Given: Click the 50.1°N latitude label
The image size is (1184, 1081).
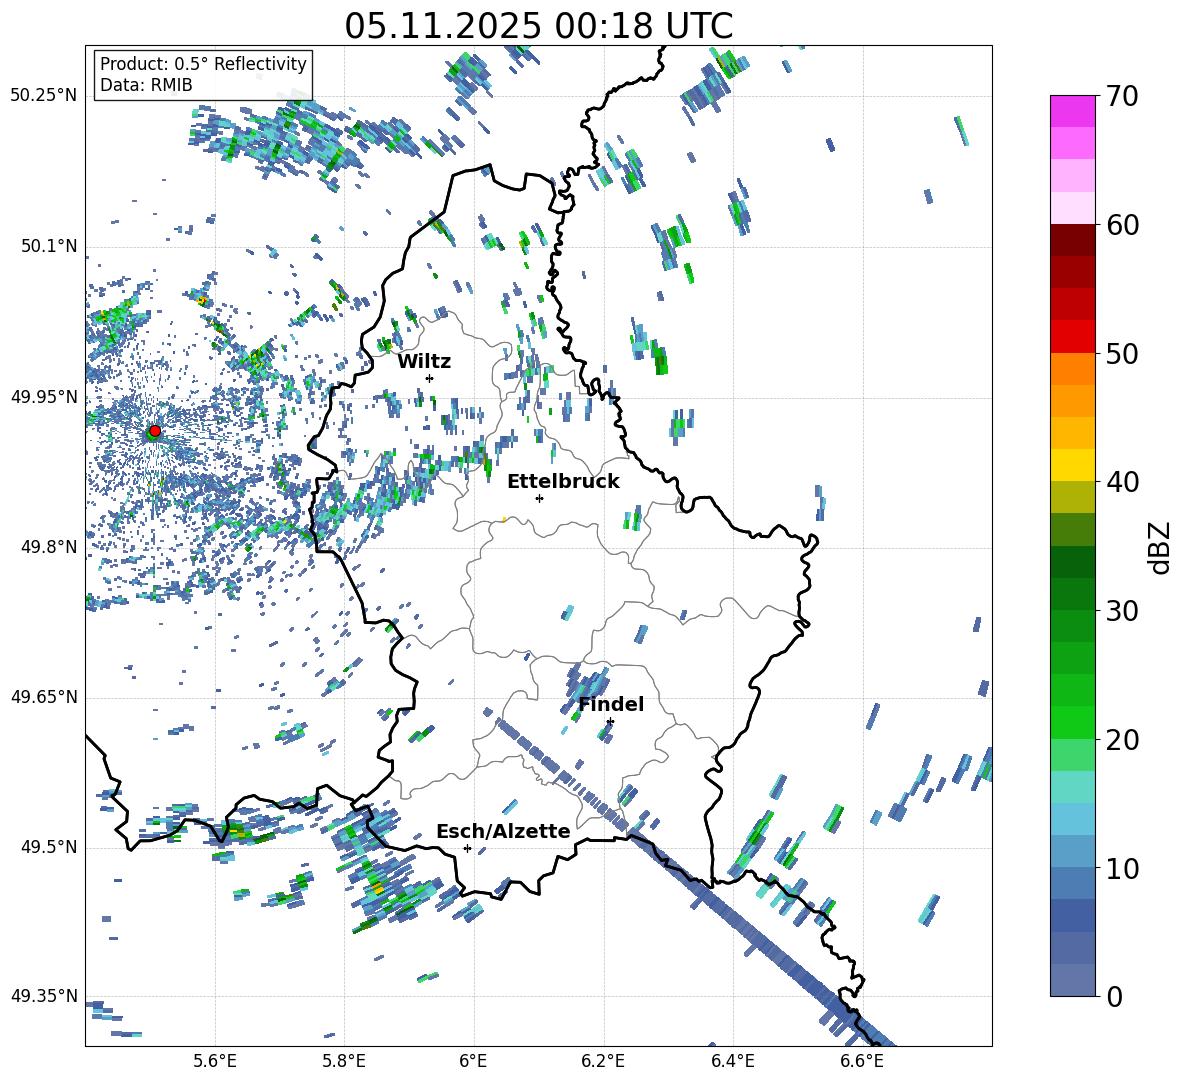Looking at the screenshot, I should [49, 247].
